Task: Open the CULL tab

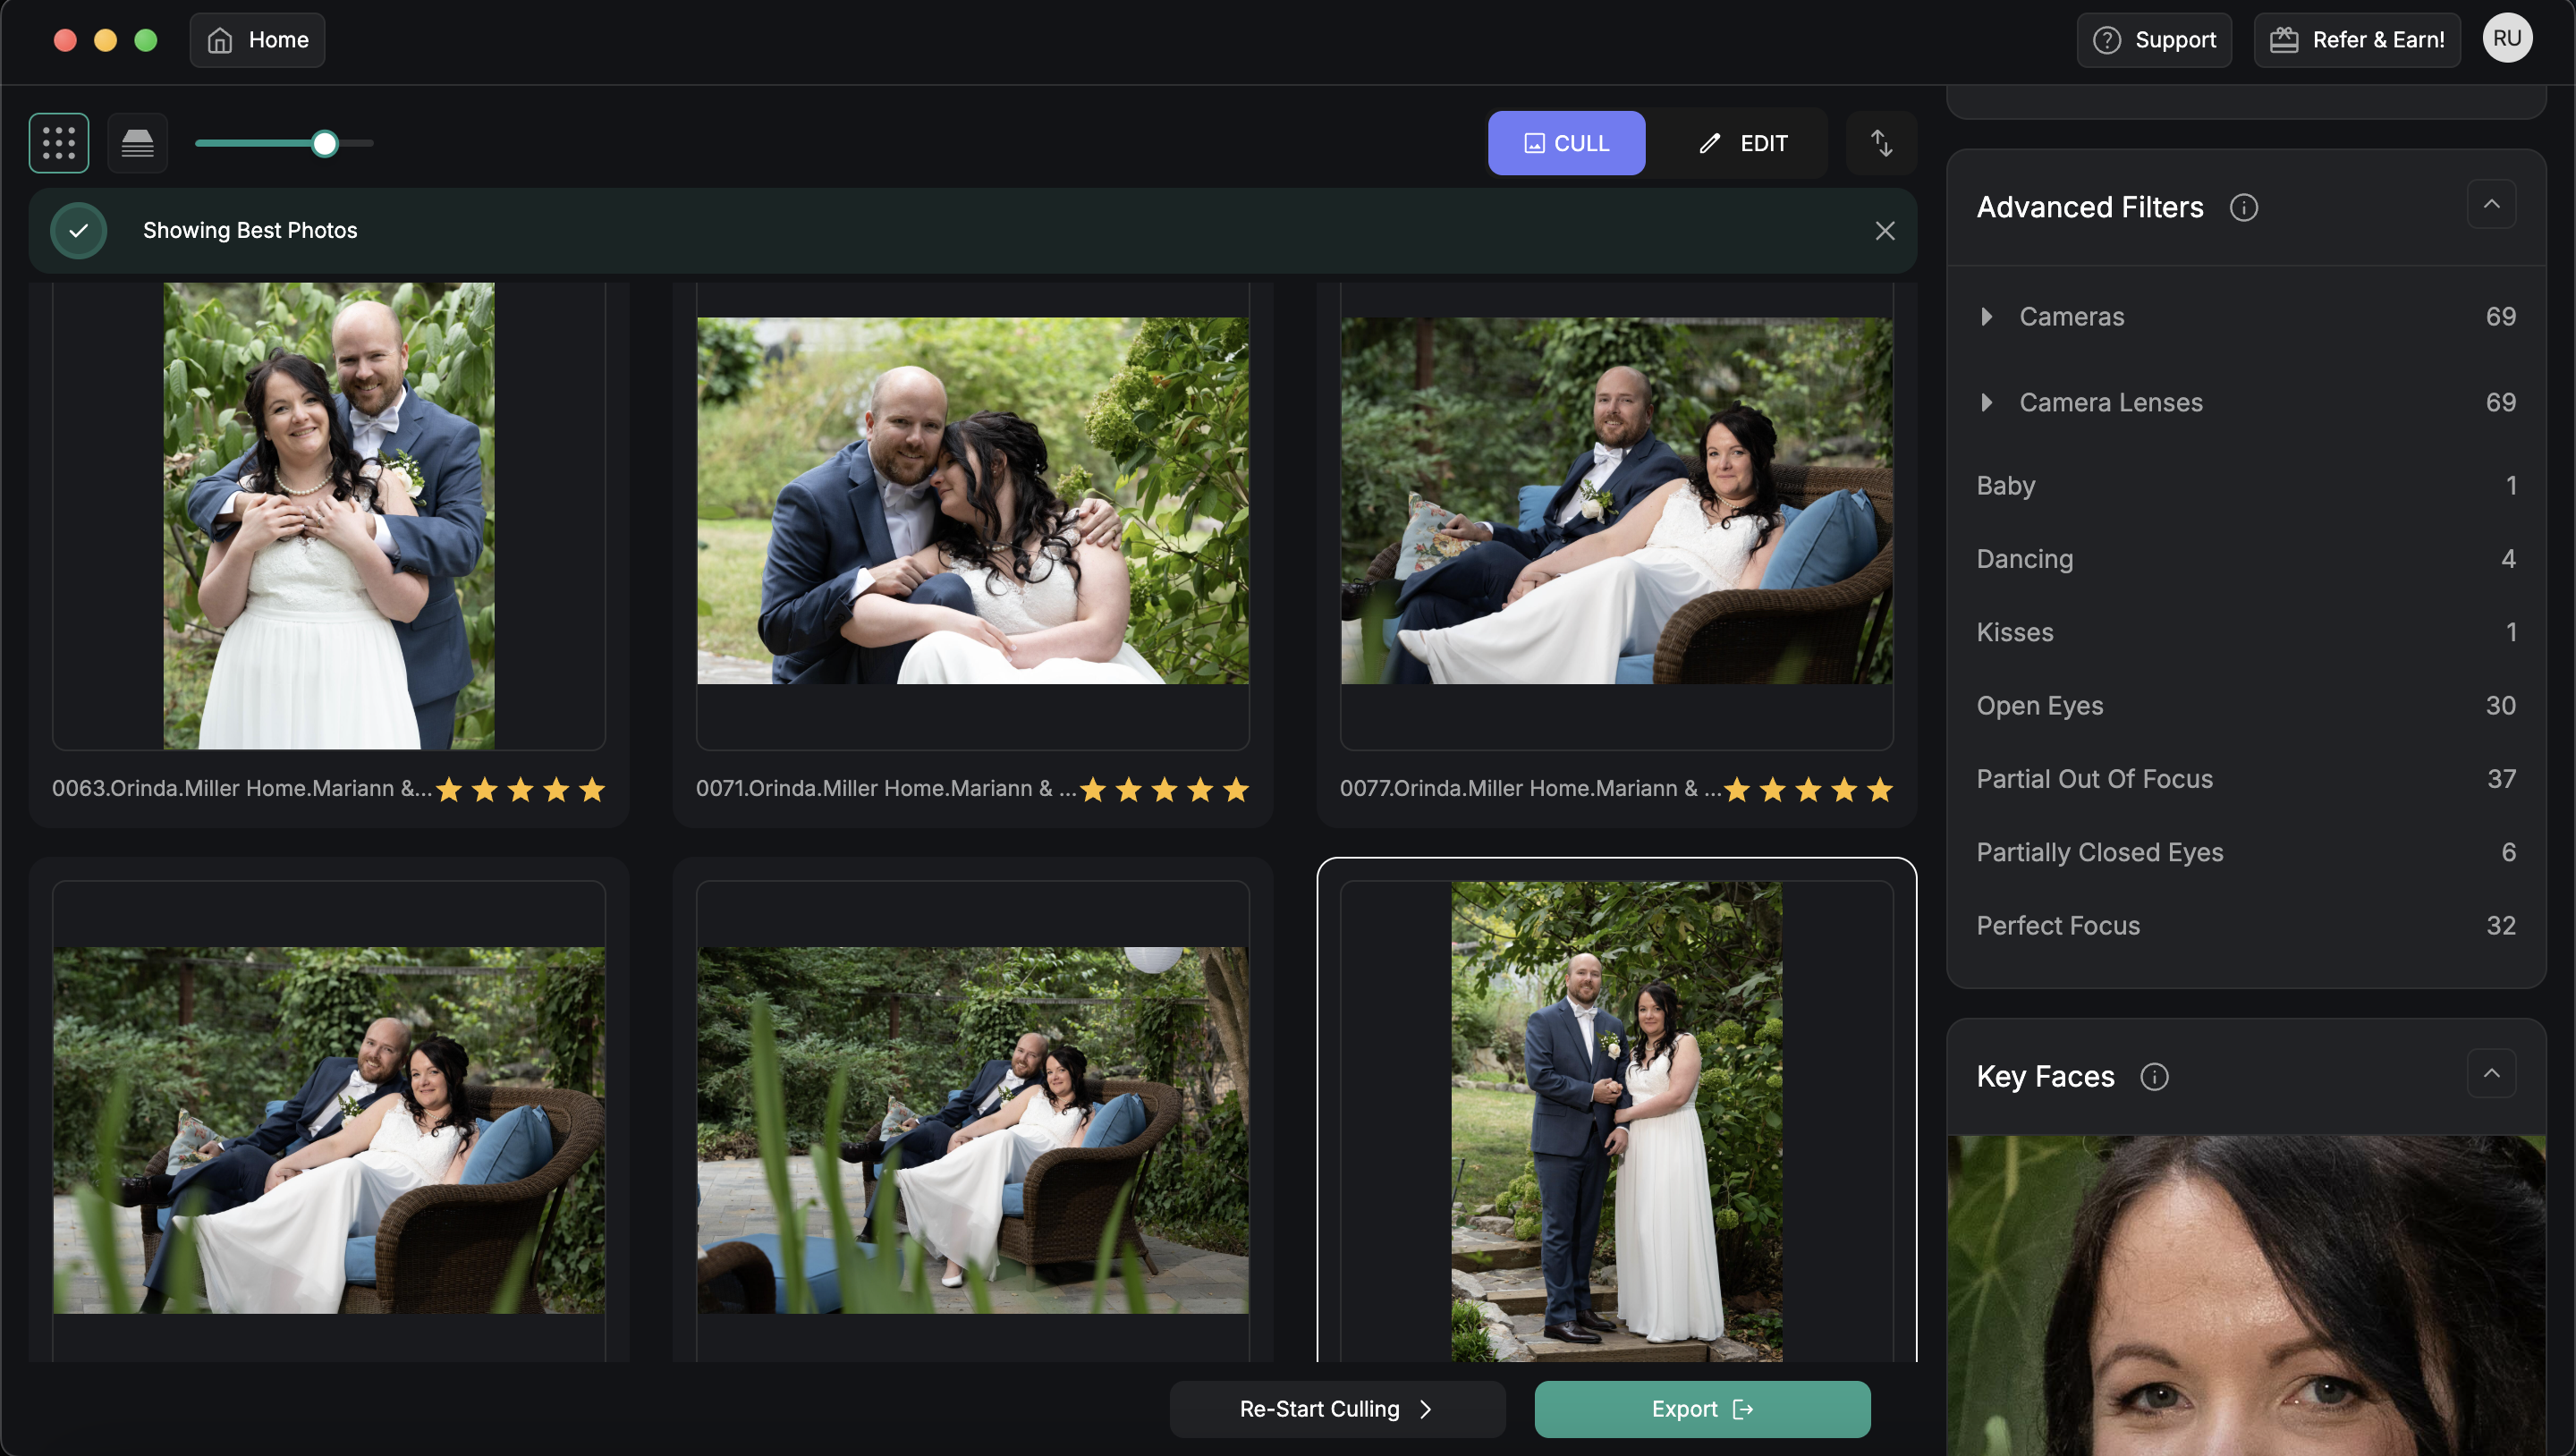Action: click(x=1566, y=143)
